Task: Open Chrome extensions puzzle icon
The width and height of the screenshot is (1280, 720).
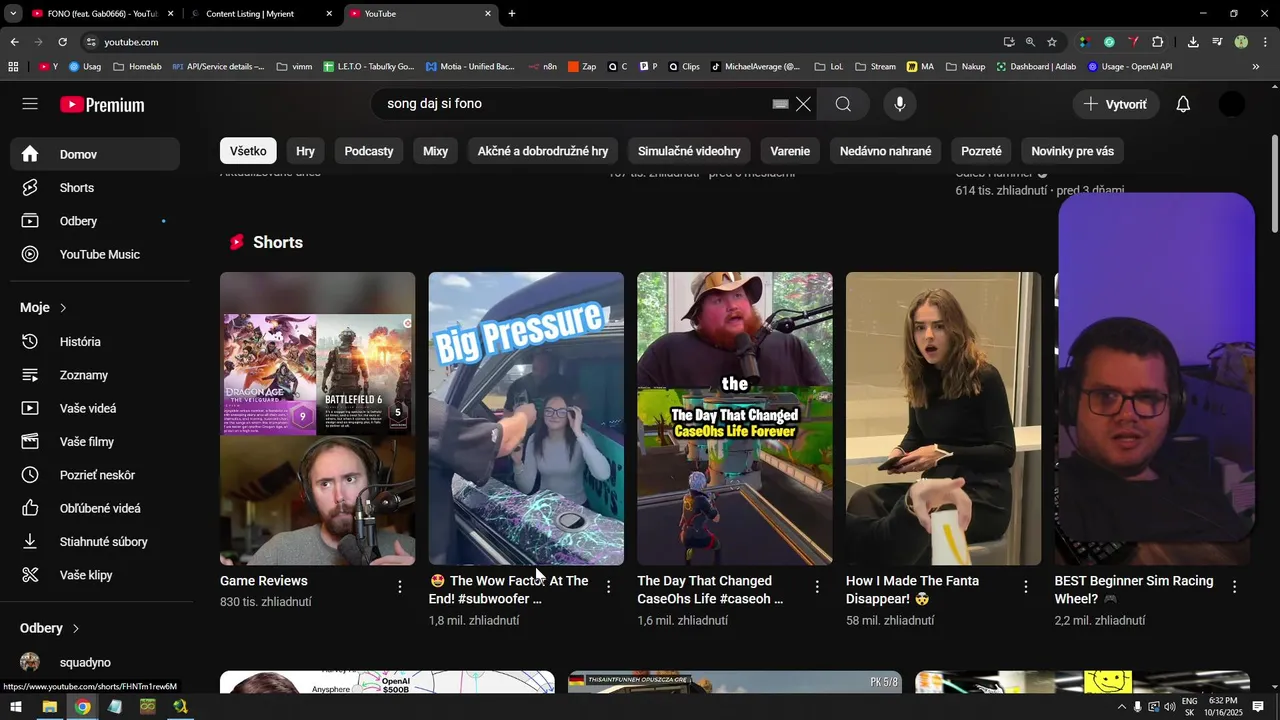Action: pos(1158,42)
